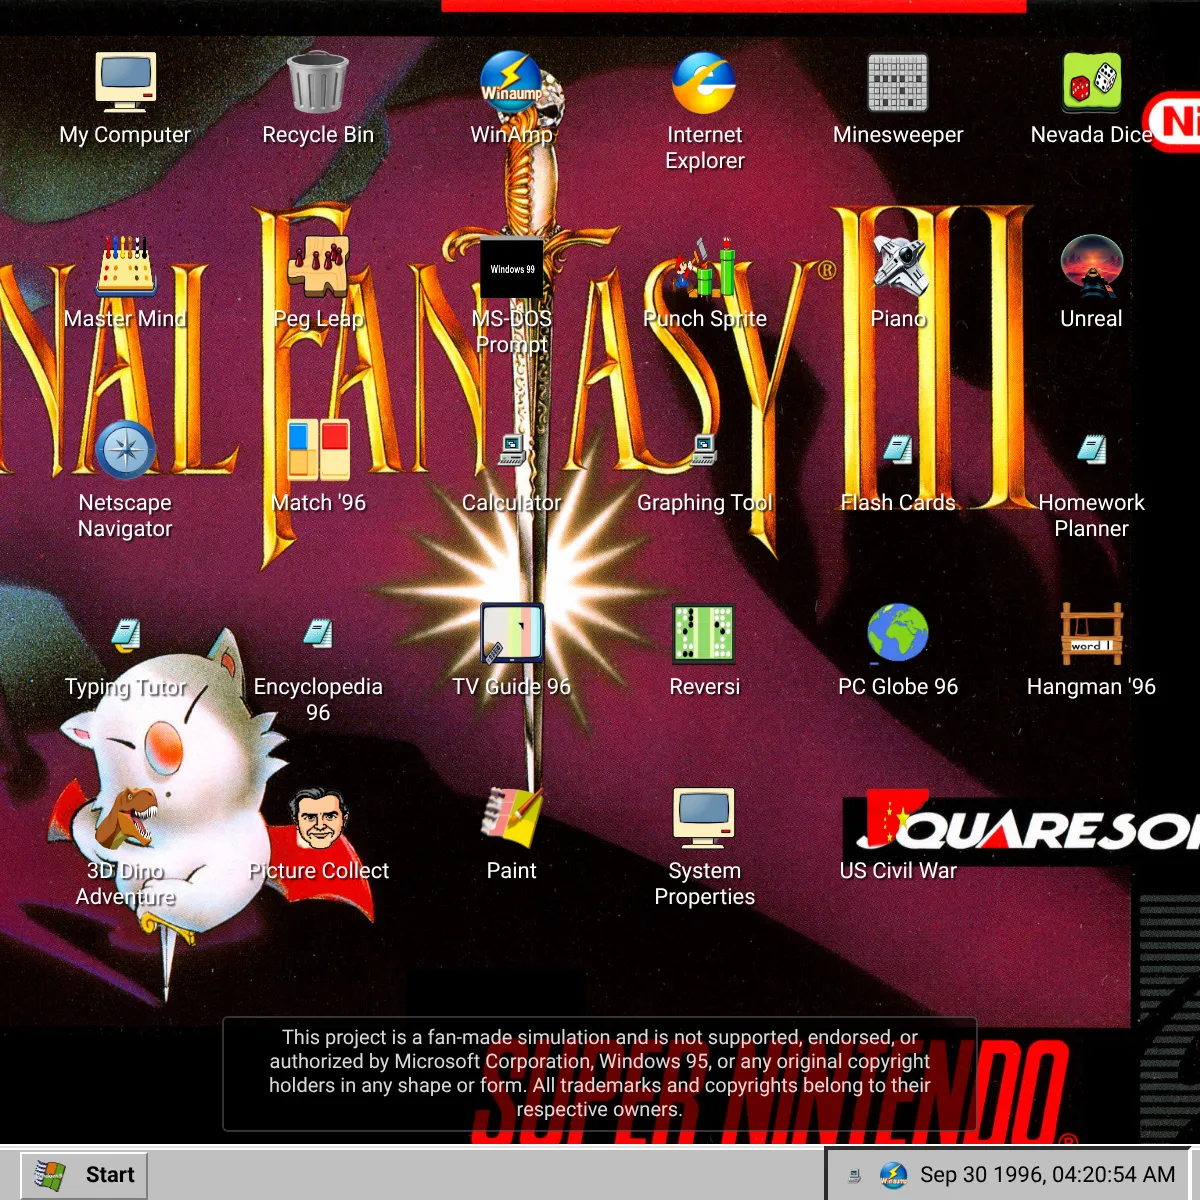
Task: Open the Recycle Bin icon
Action: (x=318, y=83)
